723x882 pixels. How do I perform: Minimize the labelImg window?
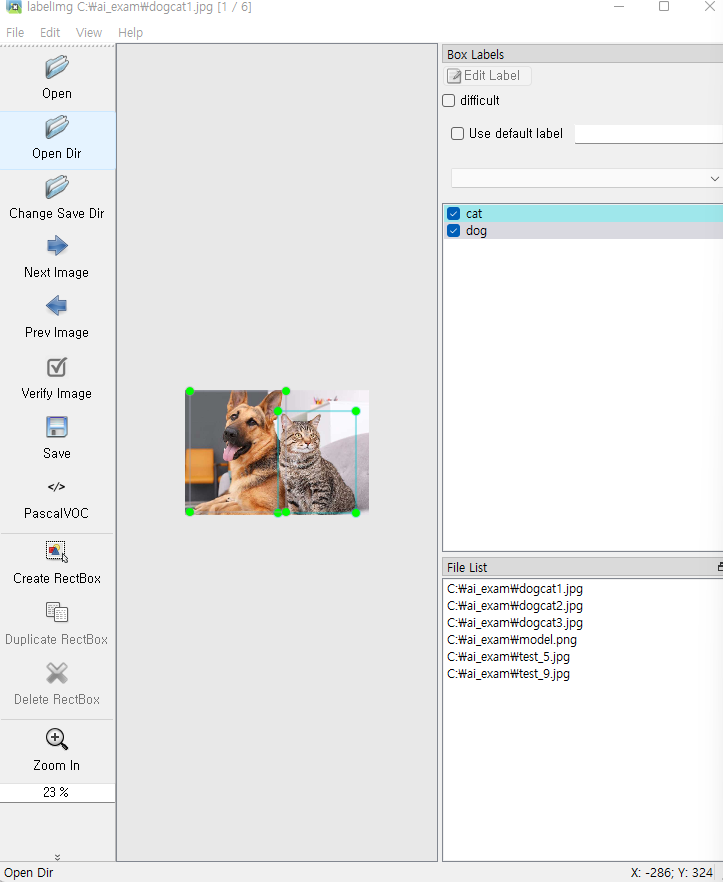click(619, 7)
